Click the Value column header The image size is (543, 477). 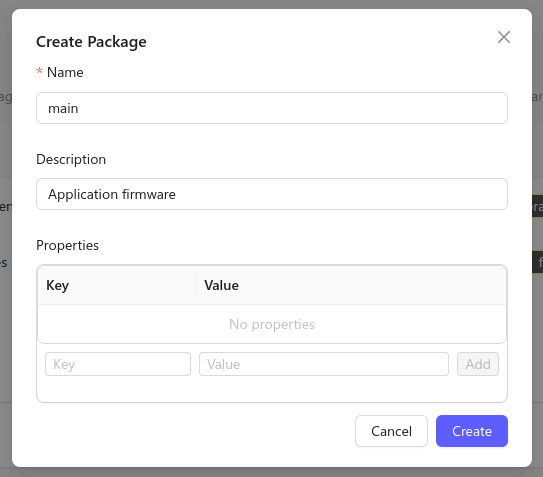(351, 285)
